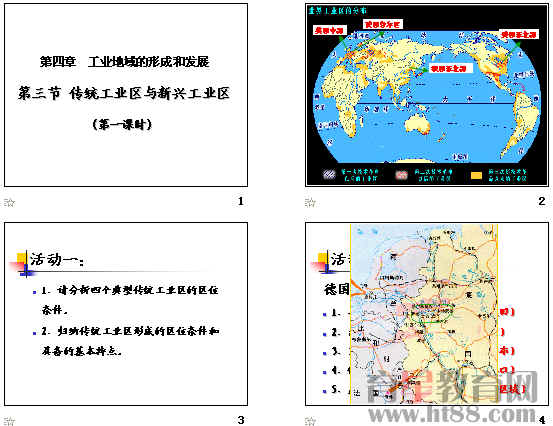The image size is (553, 426).
Task: Select the world map slide thumbnail
Action: pos(427,95)
